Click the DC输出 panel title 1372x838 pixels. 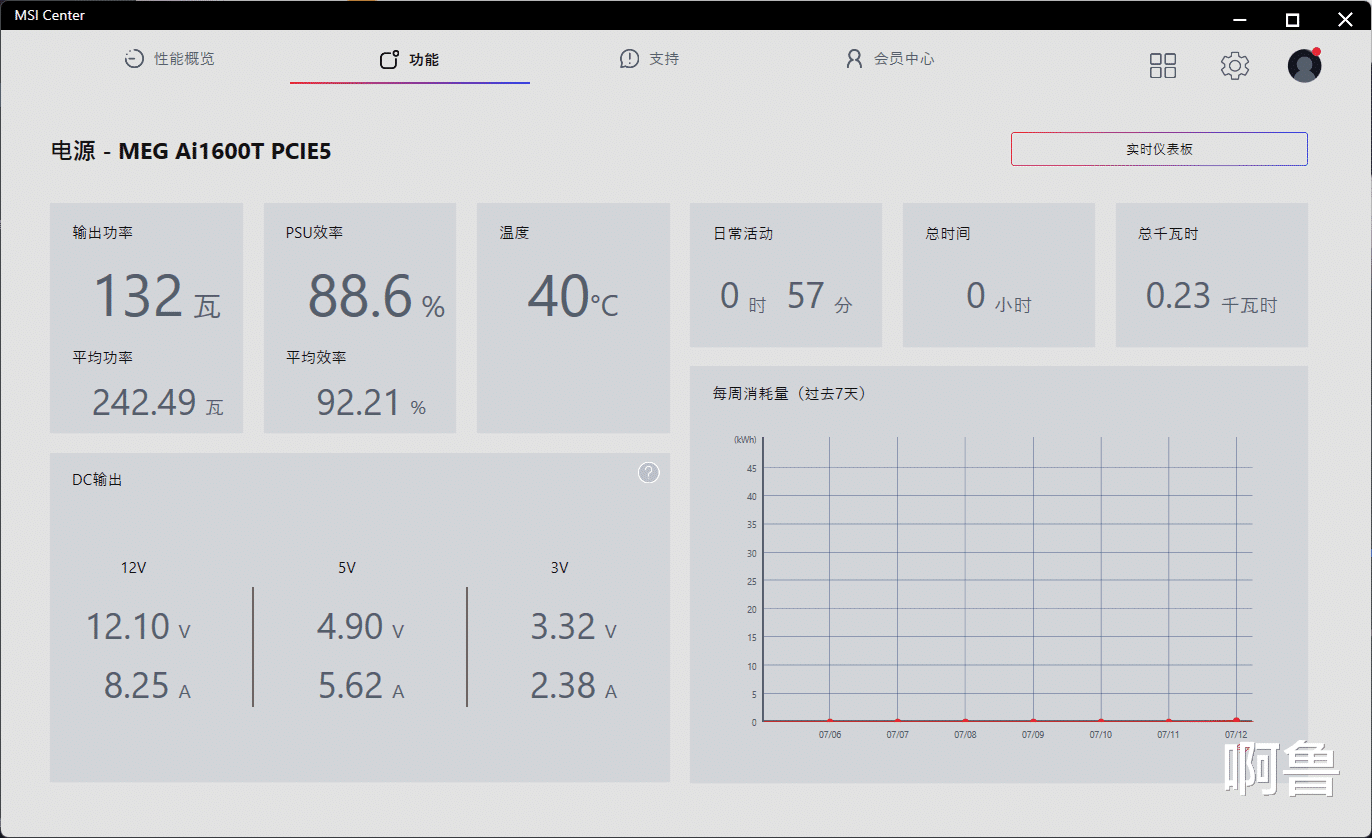(97, 480)
